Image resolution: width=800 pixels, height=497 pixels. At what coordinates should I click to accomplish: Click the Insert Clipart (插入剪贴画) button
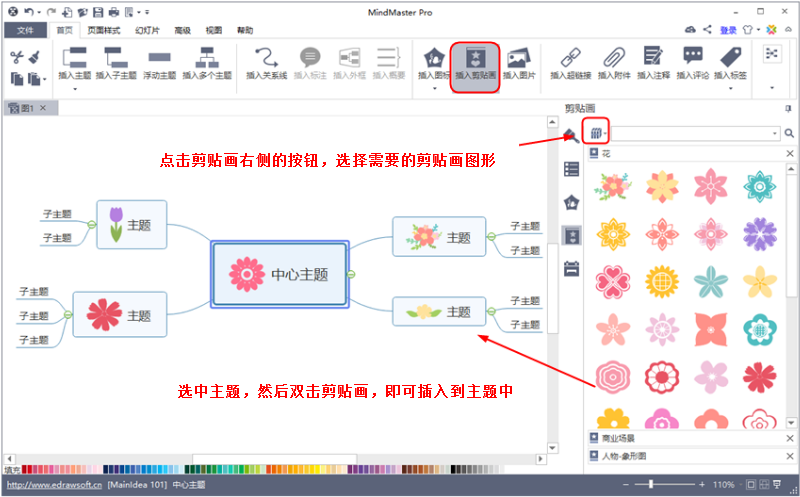tap(475, 67)
